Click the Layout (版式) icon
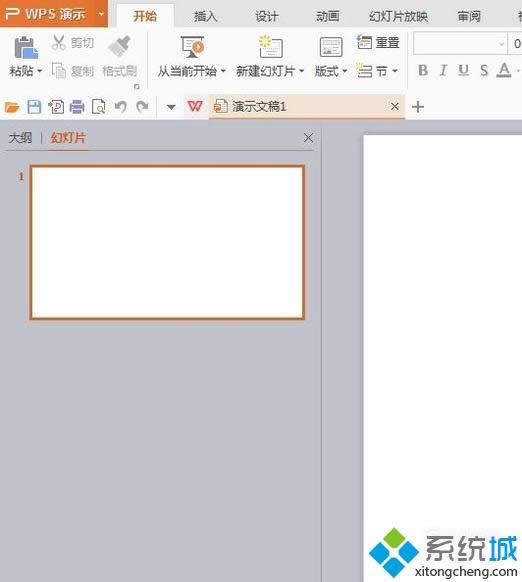522x582 pixels. pyautogui.click(x=331, y=47)
